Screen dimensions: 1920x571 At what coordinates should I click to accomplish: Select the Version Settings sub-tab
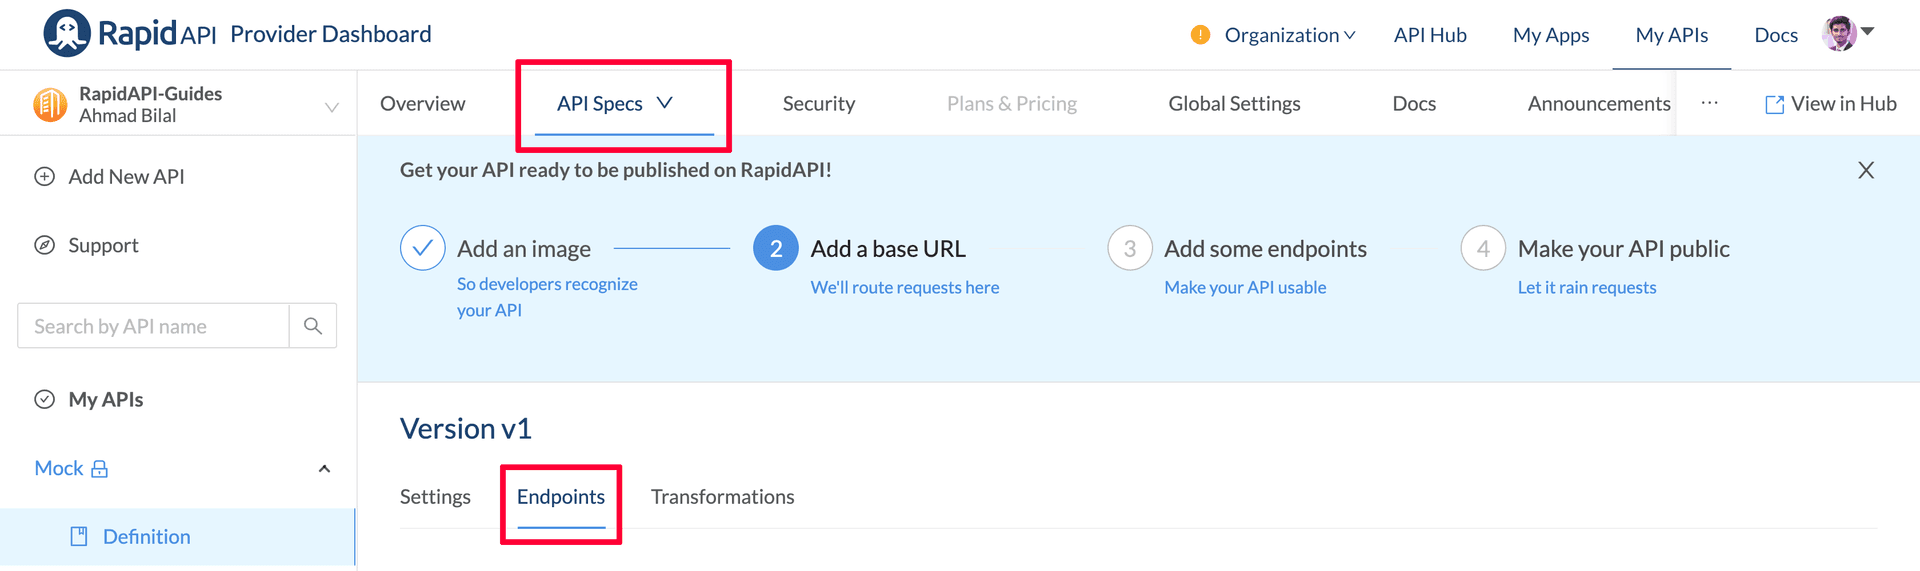tap(435, 497)
